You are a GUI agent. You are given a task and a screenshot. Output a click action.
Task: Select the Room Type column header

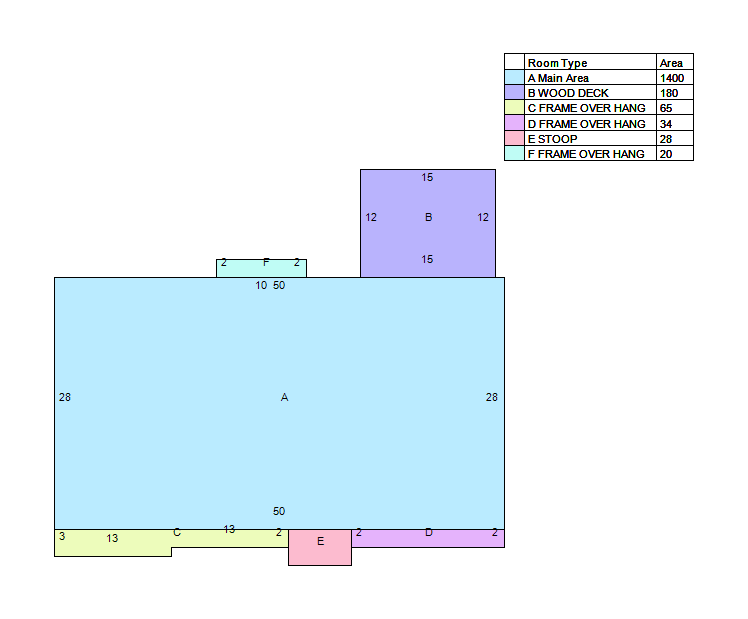click(x=557, y=63)
